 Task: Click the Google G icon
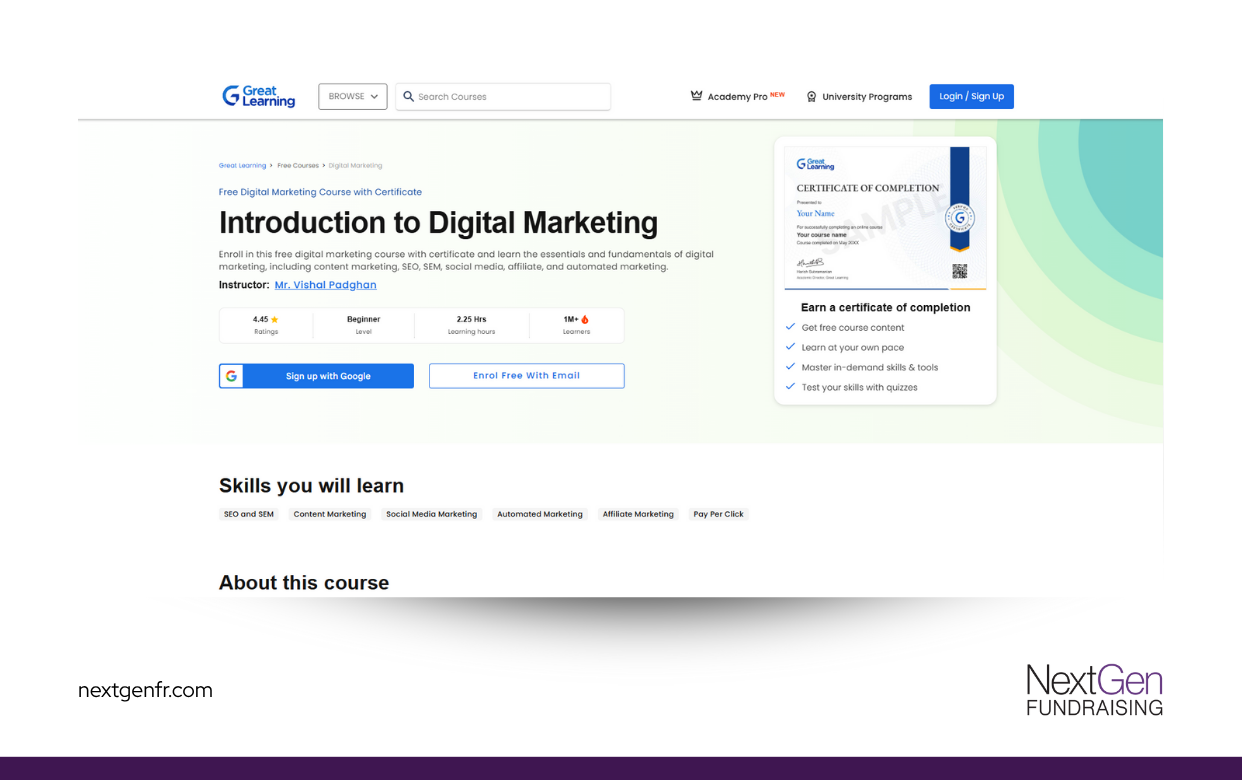pos(231,376)
